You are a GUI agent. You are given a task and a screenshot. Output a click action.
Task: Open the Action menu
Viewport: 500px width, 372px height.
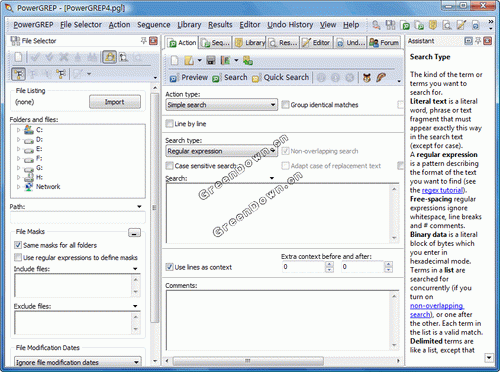click(x=119, y=25)
